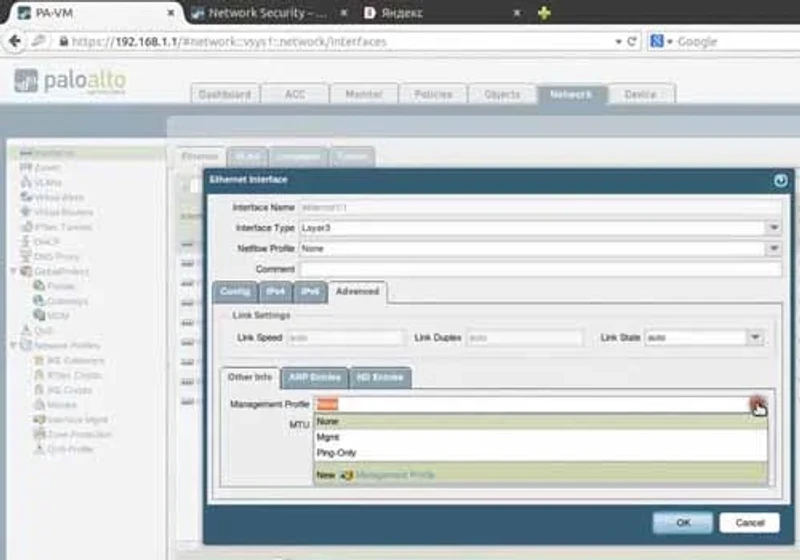Go to the Objects main tab

coord(502,94)
